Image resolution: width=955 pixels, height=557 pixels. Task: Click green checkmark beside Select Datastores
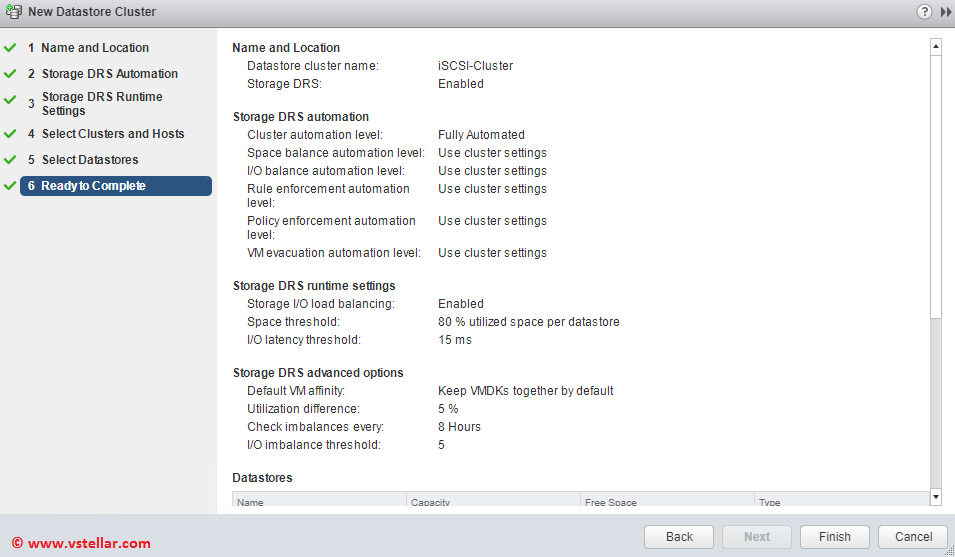[11, 160]
